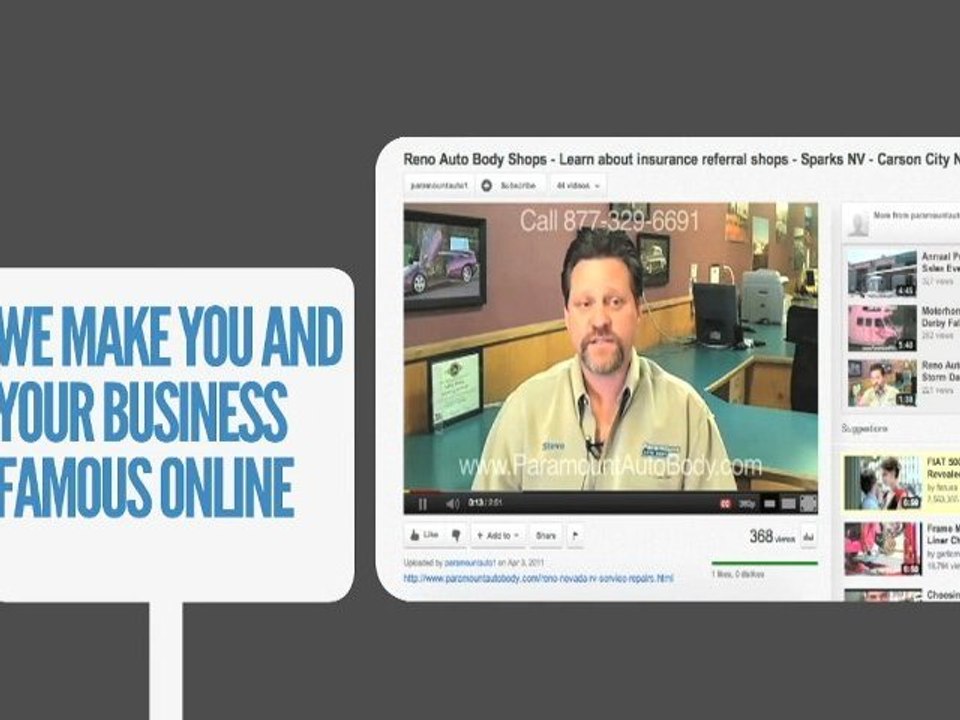Subscribe to the paramountauto1 channel

511,185
